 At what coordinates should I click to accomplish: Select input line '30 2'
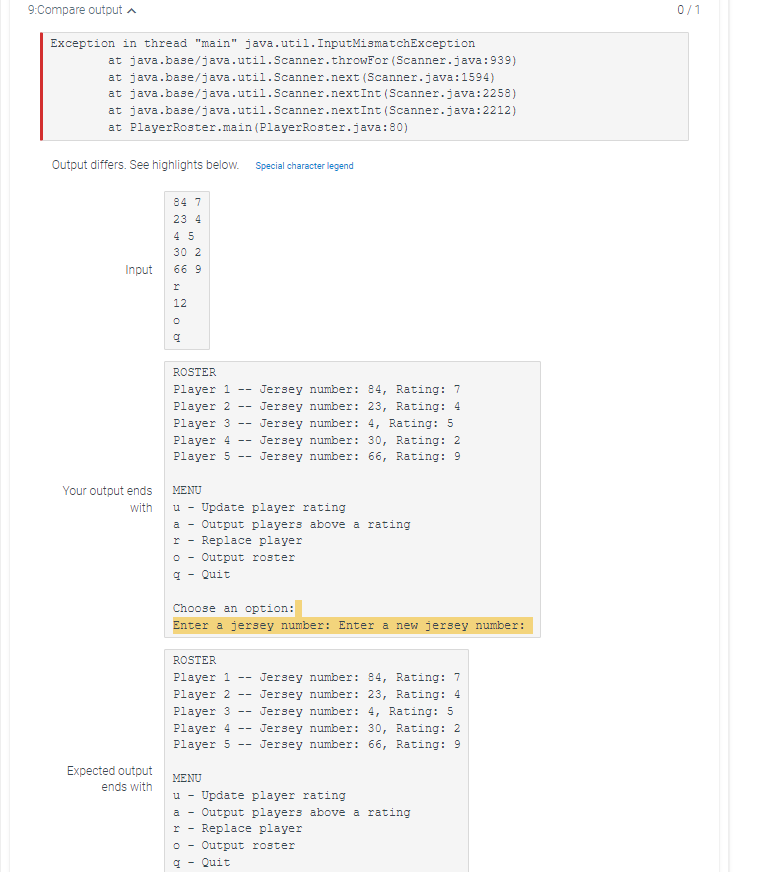[x=187, y=252]
